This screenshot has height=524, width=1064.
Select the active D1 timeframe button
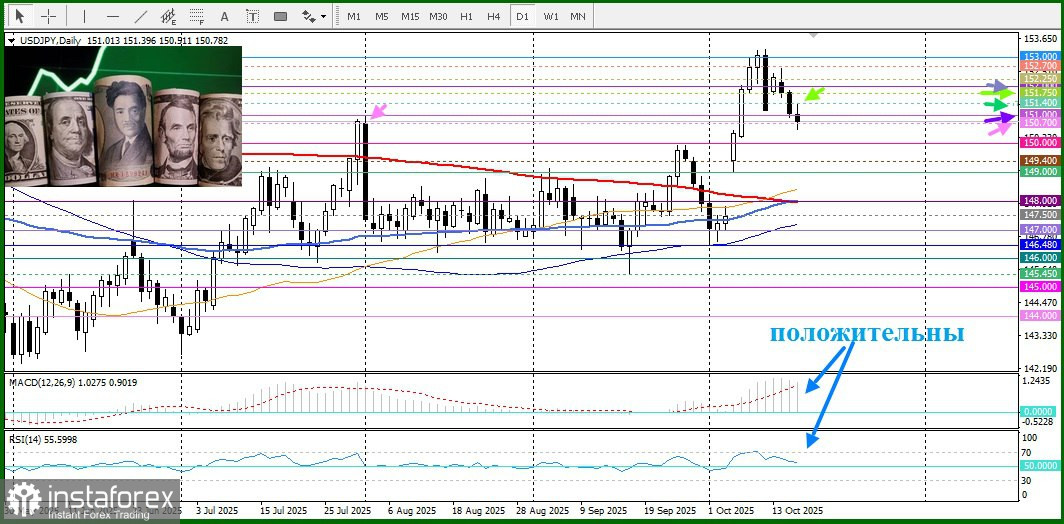[x=522, y=16]
